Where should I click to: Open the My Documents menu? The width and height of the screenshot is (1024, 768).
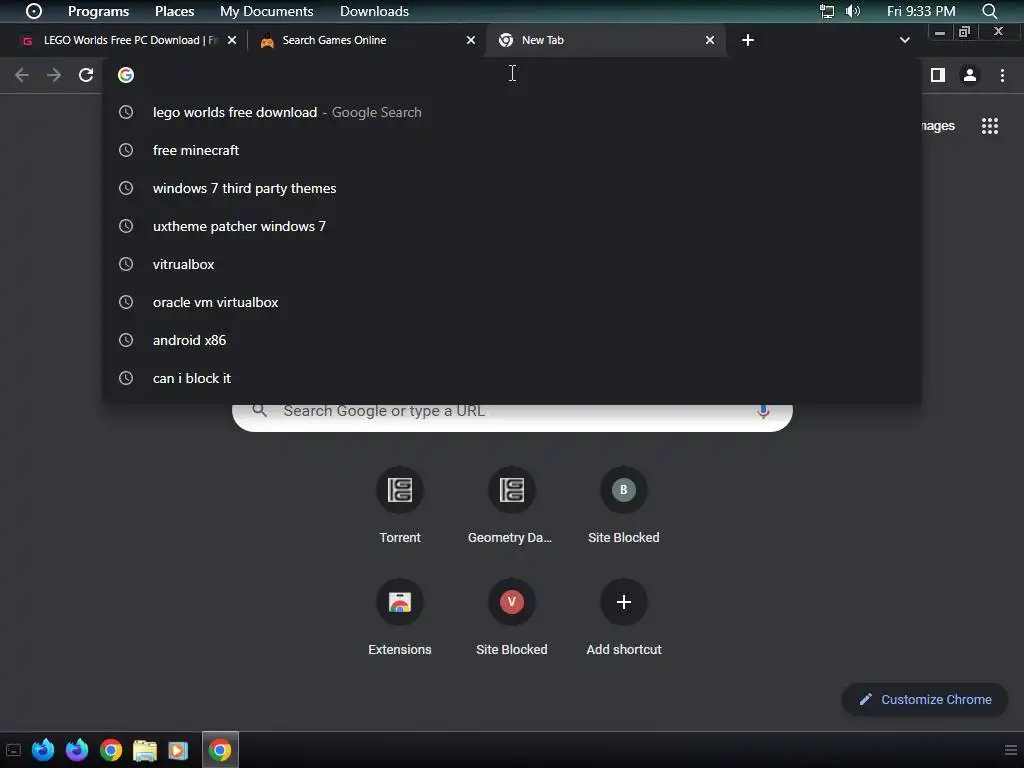coord(266,11)
